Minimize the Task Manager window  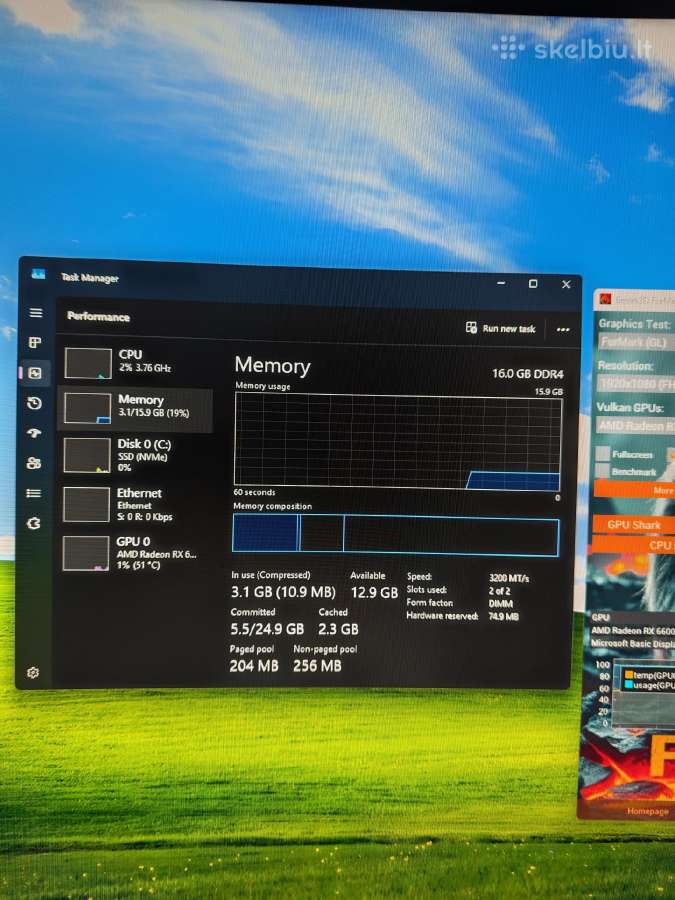click(x=501, y=283)
